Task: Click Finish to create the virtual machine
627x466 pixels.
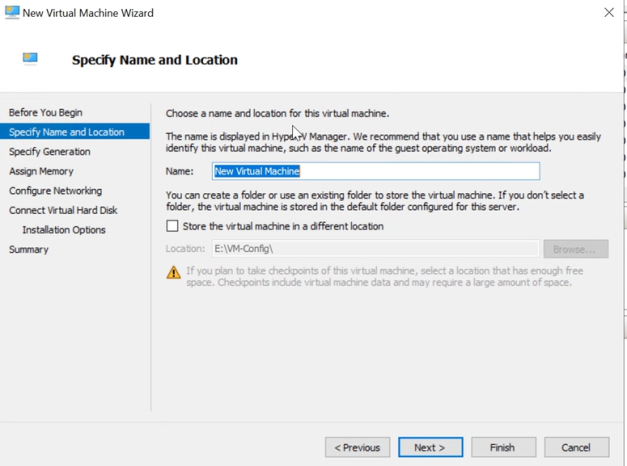Action: 502,447
